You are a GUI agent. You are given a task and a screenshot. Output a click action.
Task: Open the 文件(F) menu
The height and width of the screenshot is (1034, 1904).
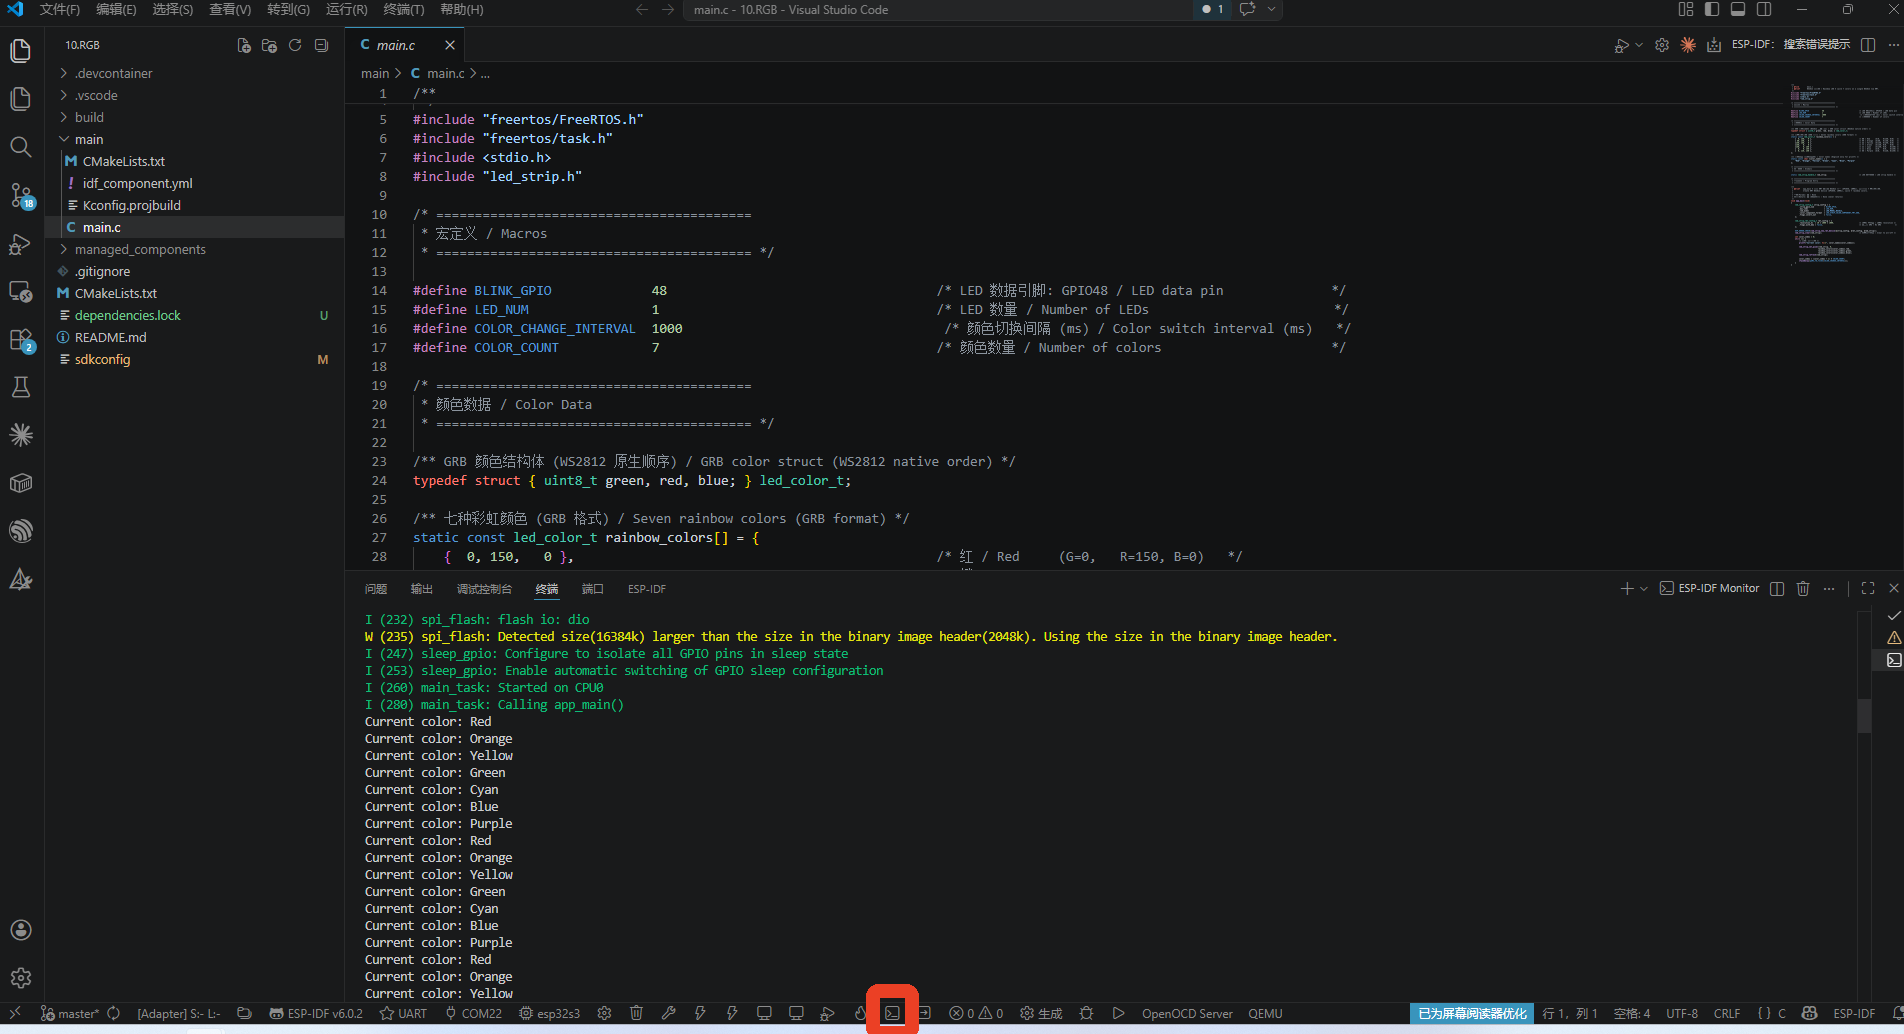click(x=60, y=9)
